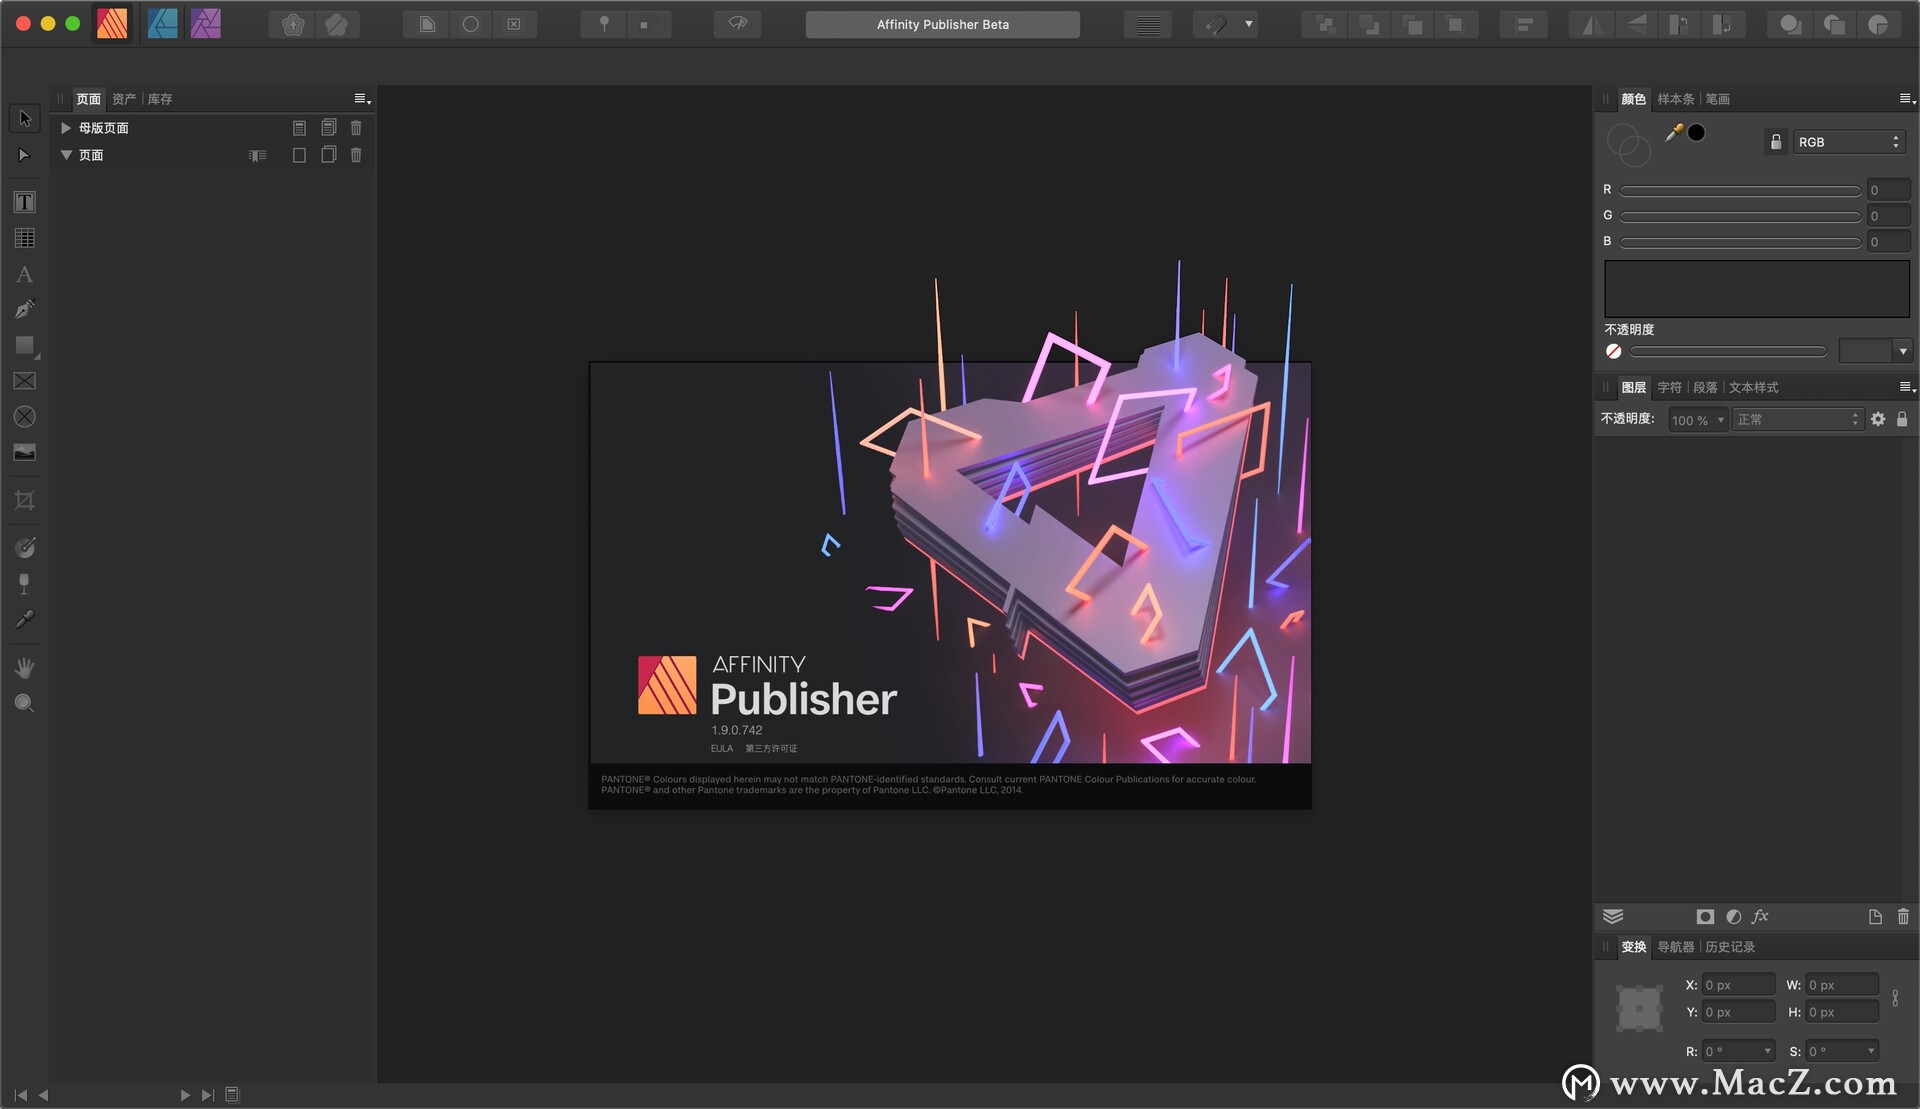Click the black colour swatch circle

pos(1697,132)
